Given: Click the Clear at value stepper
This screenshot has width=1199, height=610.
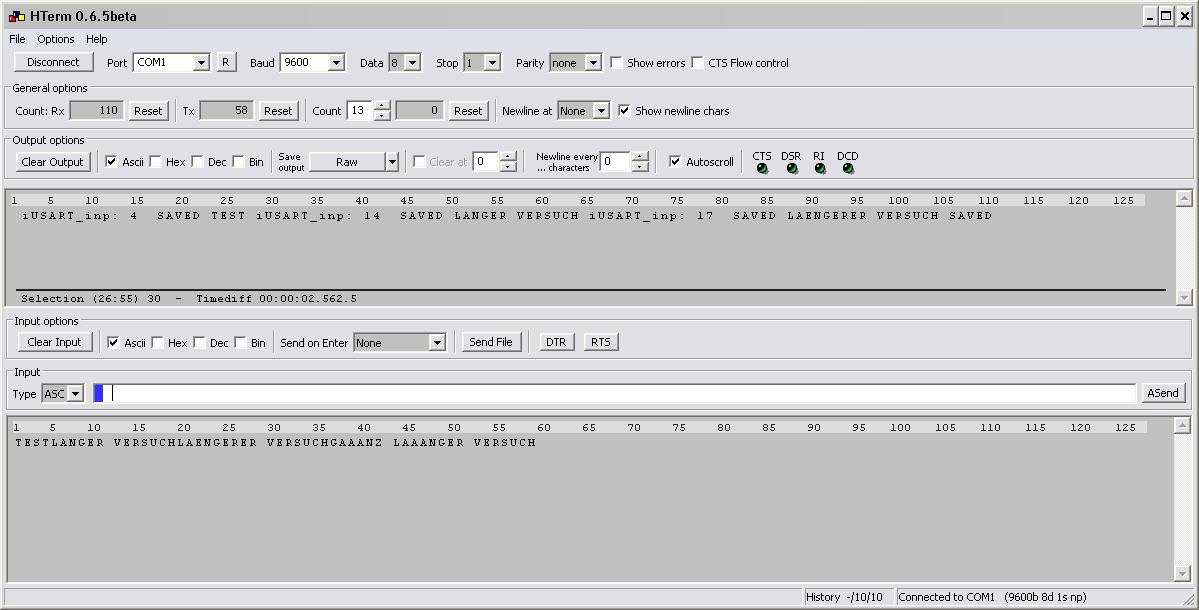Looking at the screenshot, I should (509, 162).
